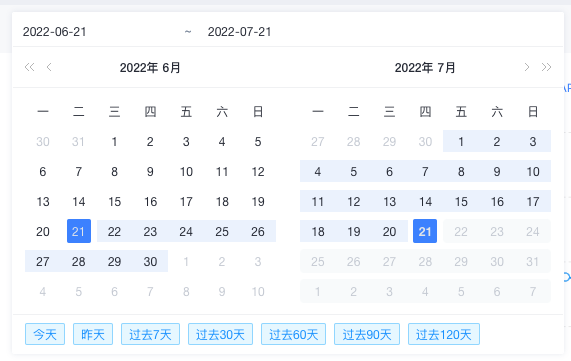
Task: Select the 过去60天 preset
Action: click(x=294, y=334)
